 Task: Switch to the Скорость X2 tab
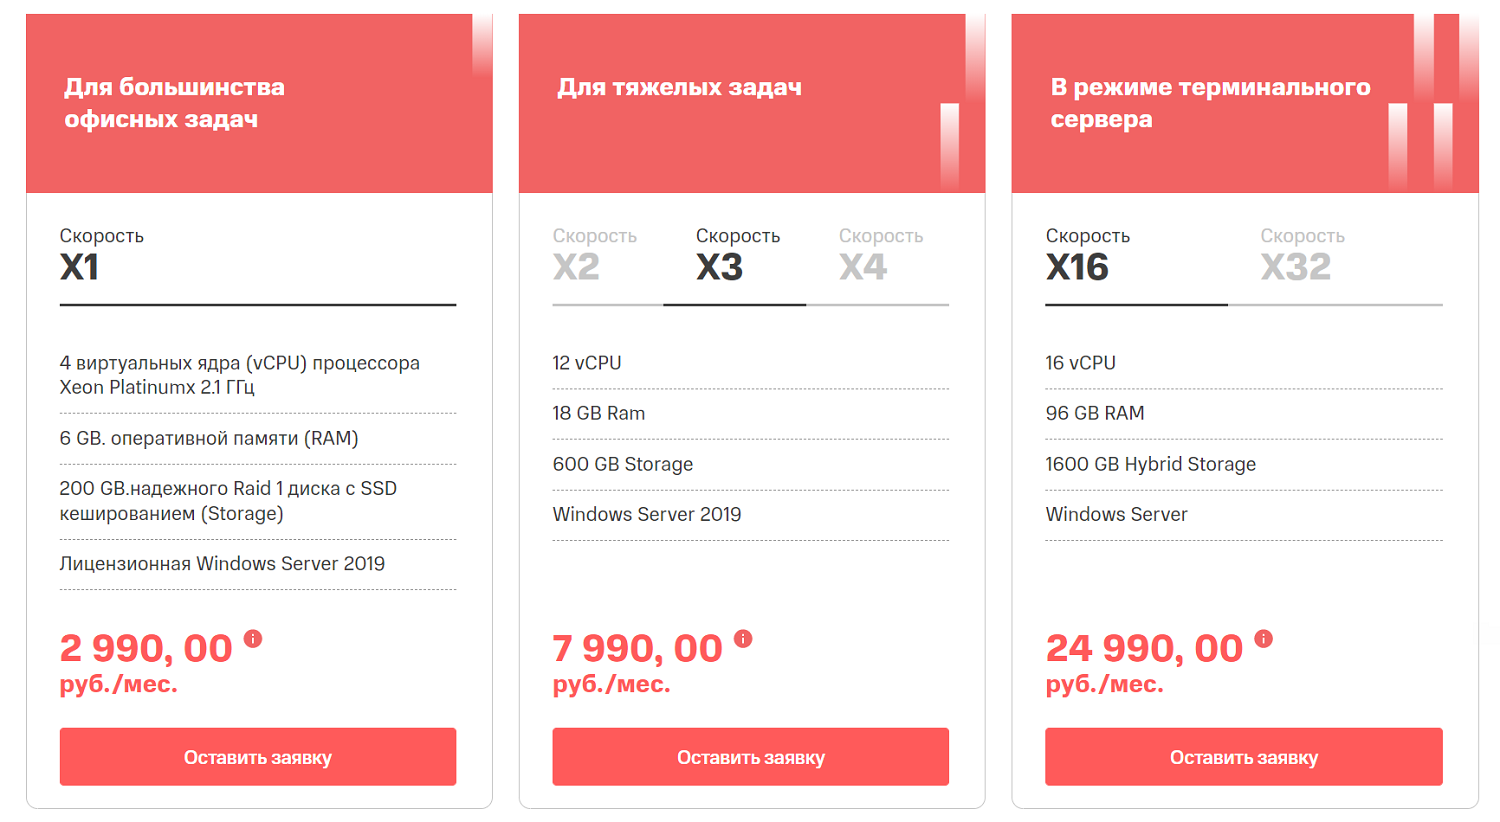click(x=595, y=255)
